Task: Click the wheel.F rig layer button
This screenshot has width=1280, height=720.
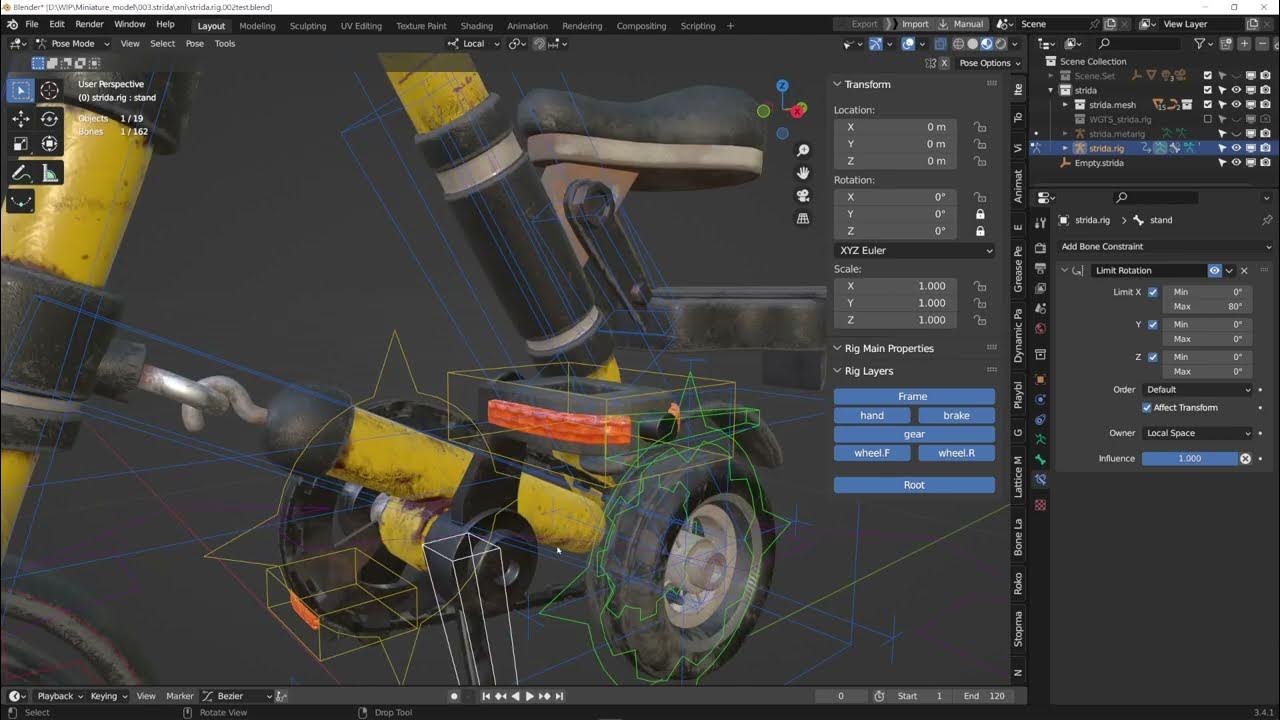Action: pyautogui.click(x=872, y=454)
